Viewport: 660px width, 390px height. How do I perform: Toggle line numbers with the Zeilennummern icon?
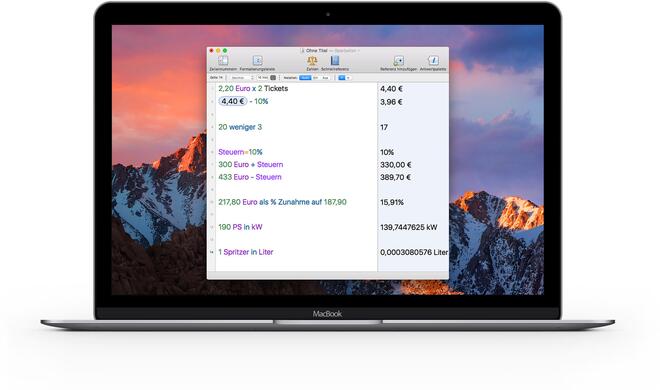(x=223, y=61)
